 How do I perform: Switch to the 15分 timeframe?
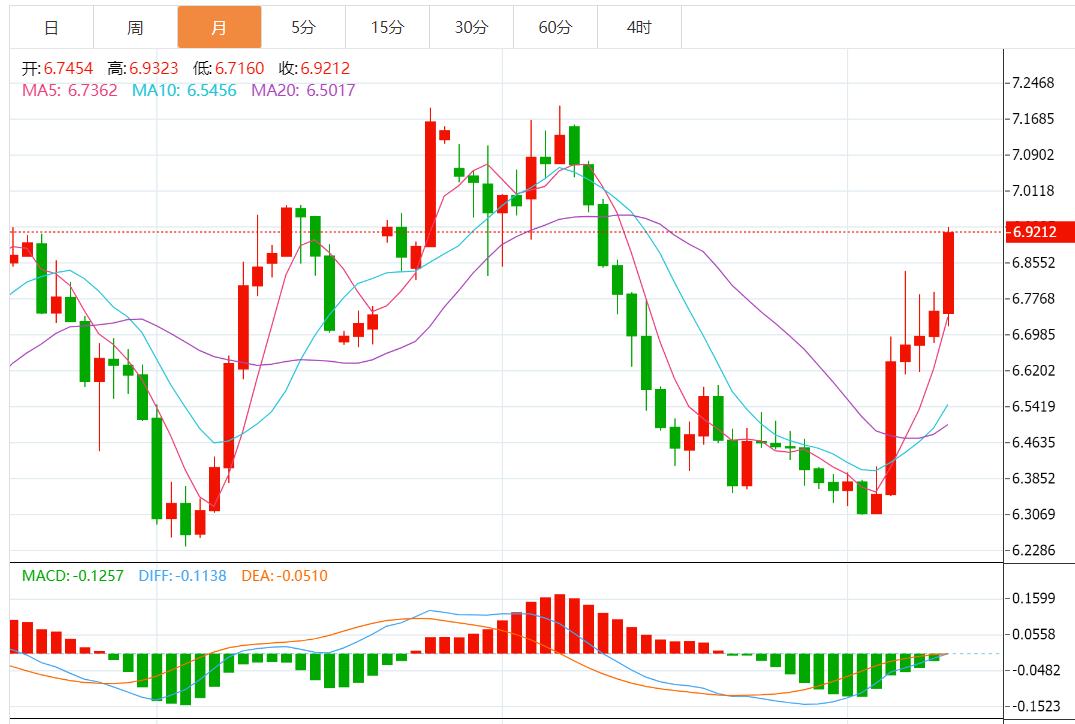pos(387,27)
